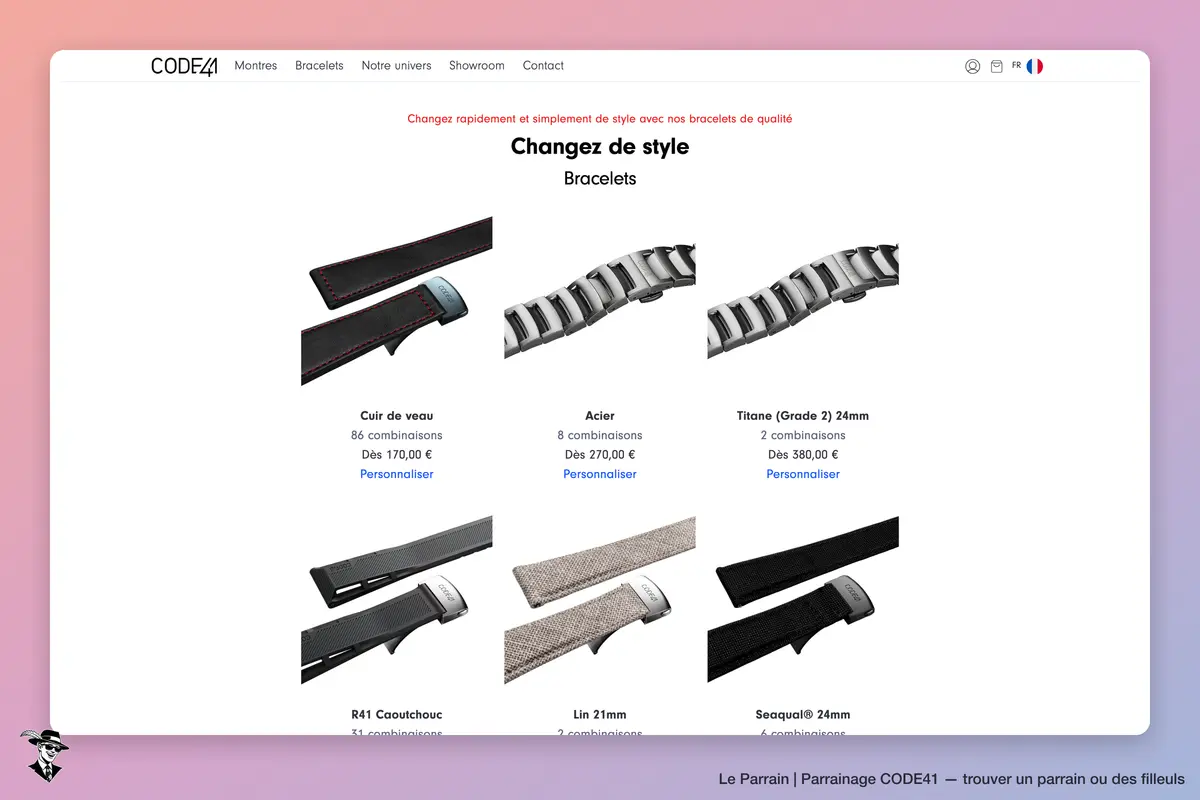The width and height of the screenshot is (1200, 800).
Task: Select the R41 Caoutchouc bracelet image
Action: 397,600
